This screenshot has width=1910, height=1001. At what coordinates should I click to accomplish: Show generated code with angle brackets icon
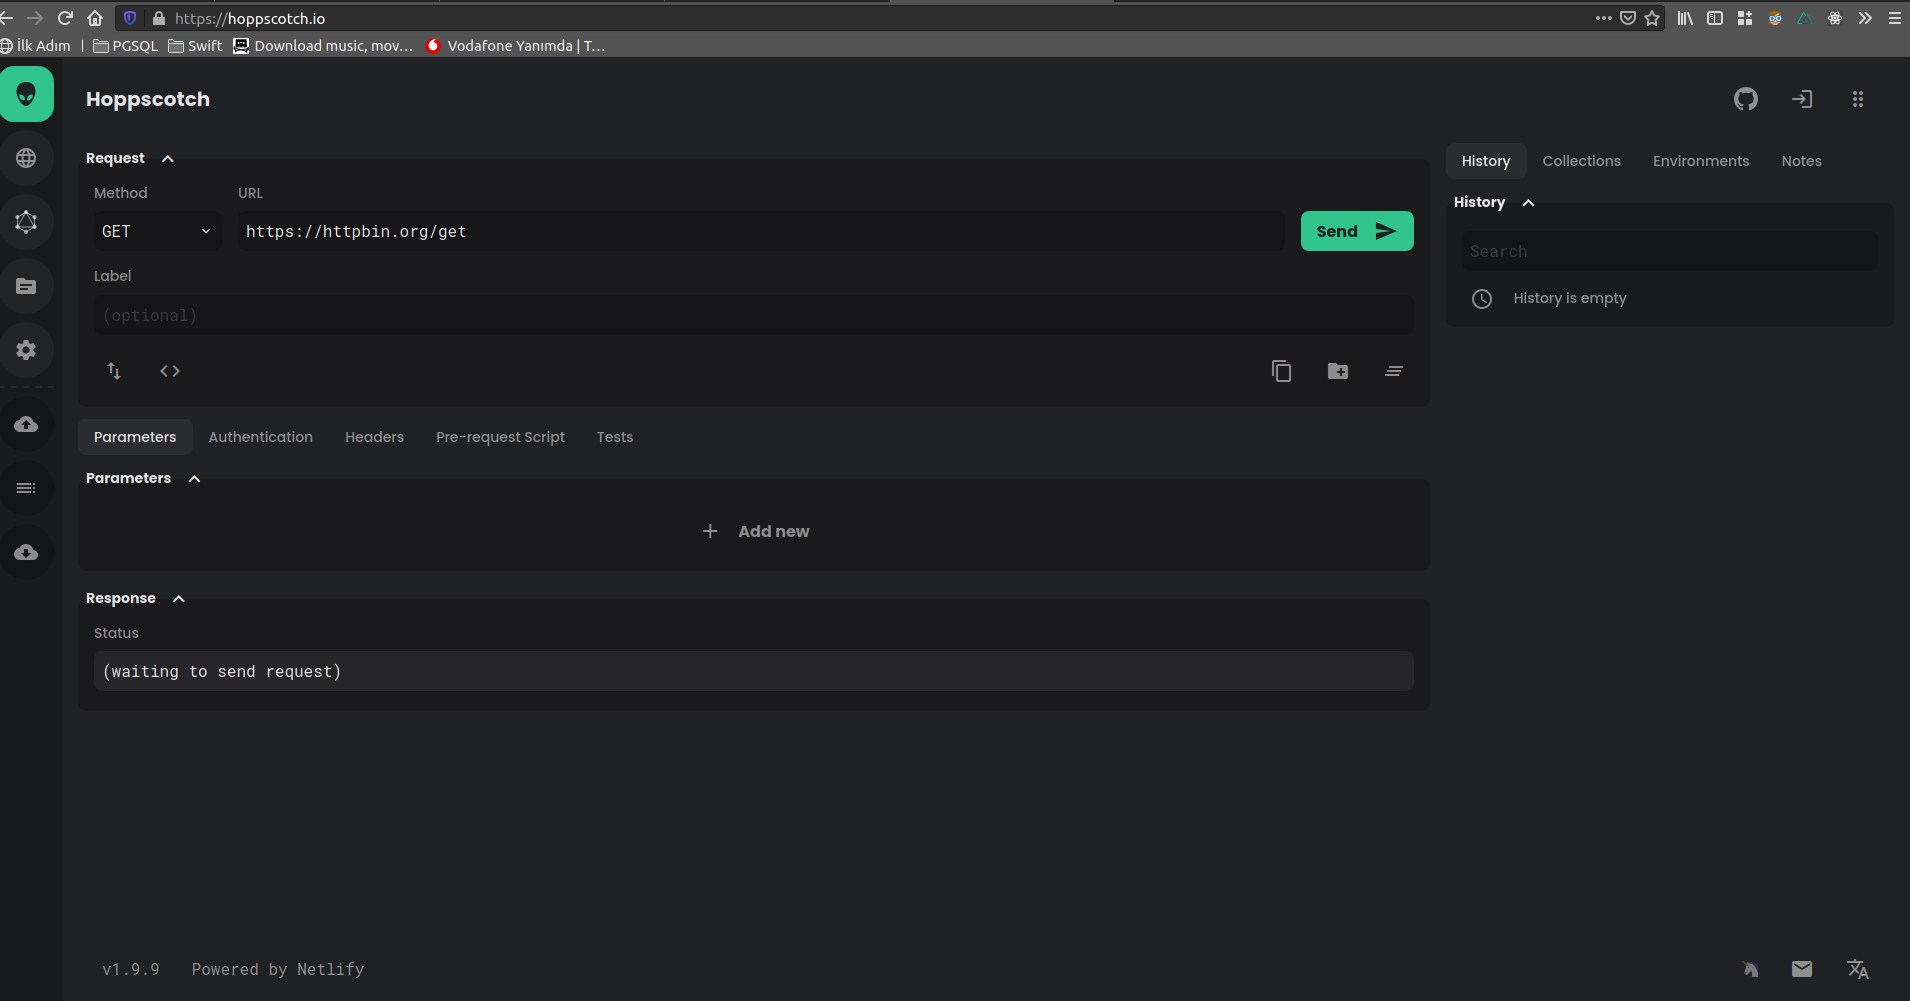click(x=170, y=371)
